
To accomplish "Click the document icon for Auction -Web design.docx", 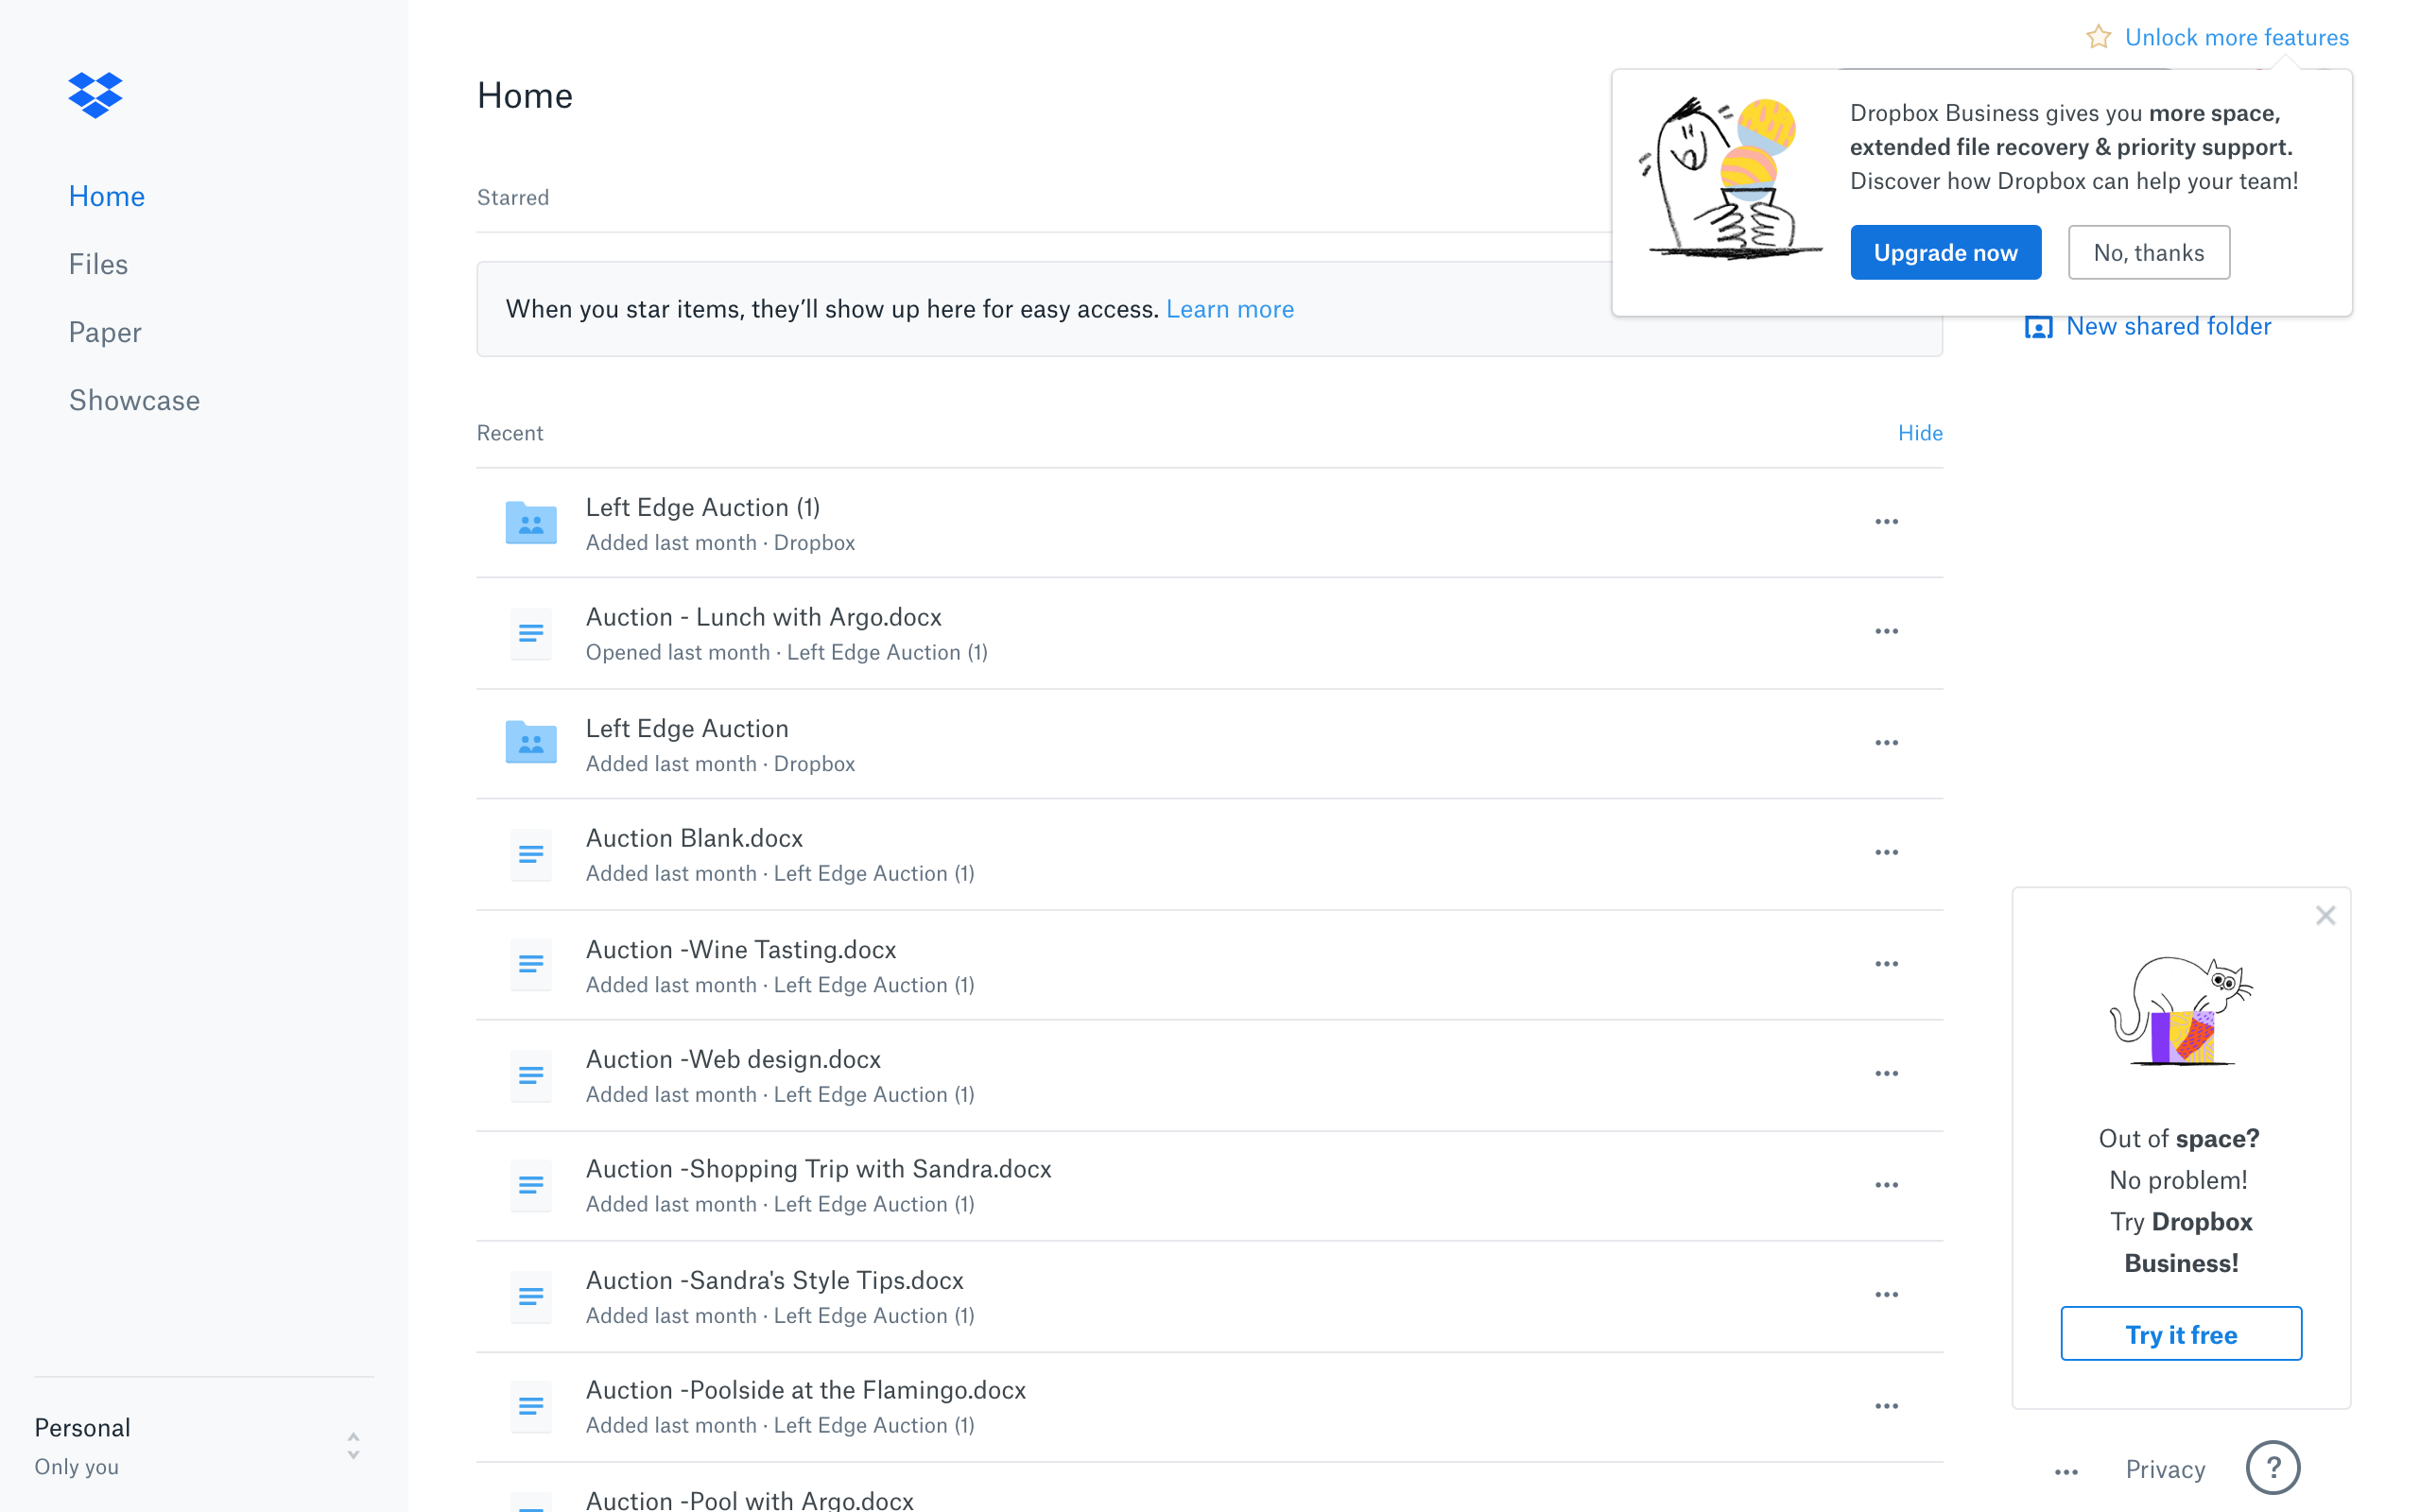I will tap(531, 1075).
